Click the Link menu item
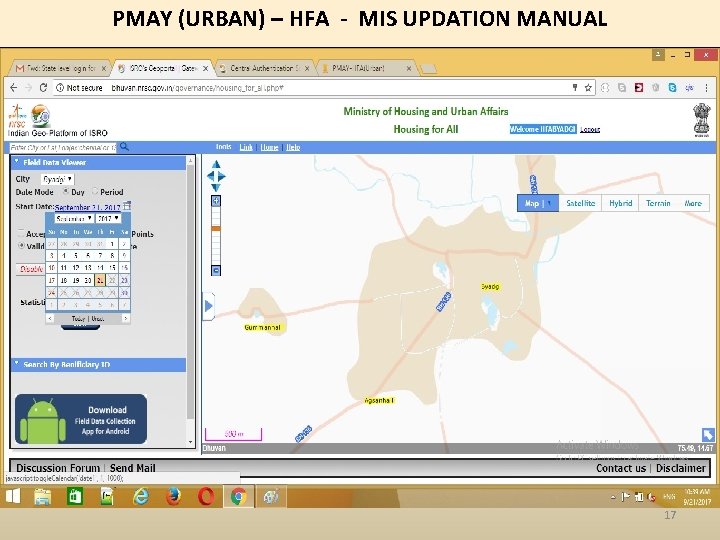The height and width of the screenshot is (540, 720). click(x=246, y=147)
